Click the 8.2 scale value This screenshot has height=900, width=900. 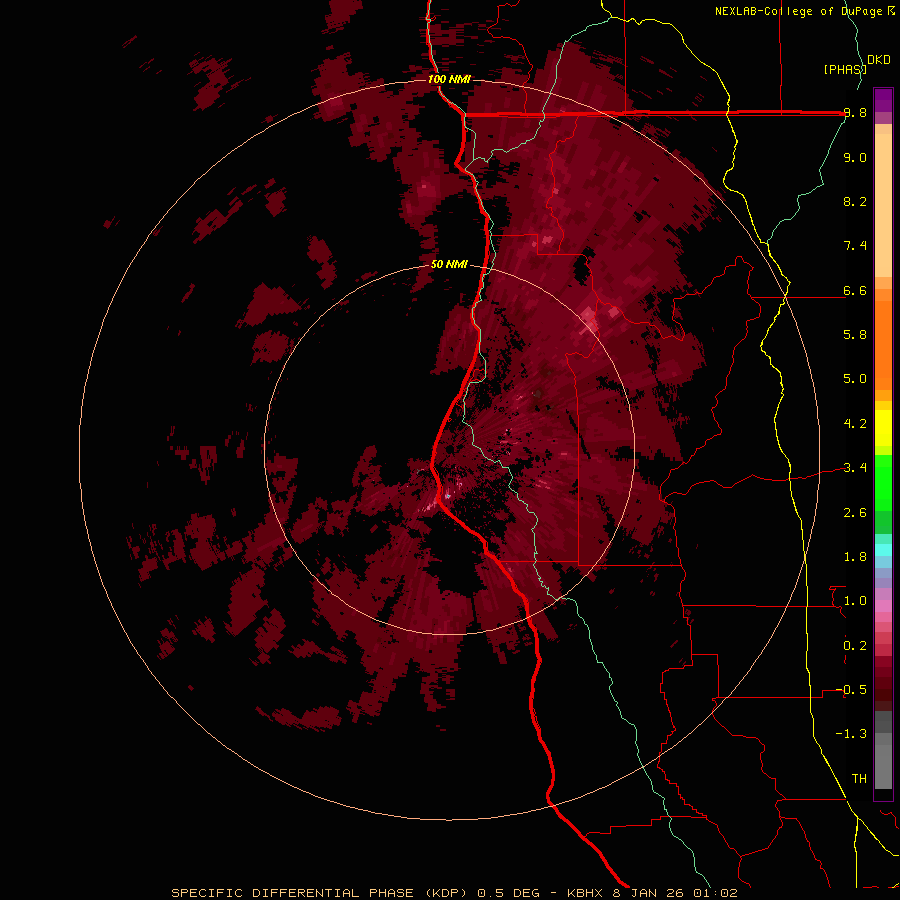(855, 201)
